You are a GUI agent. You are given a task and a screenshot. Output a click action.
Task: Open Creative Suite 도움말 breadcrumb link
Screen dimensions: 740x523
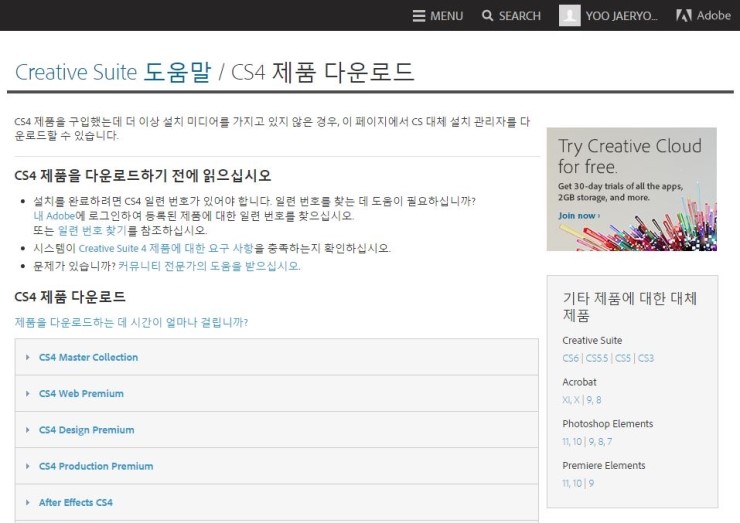pyautogui.click(x=113, y=72)
